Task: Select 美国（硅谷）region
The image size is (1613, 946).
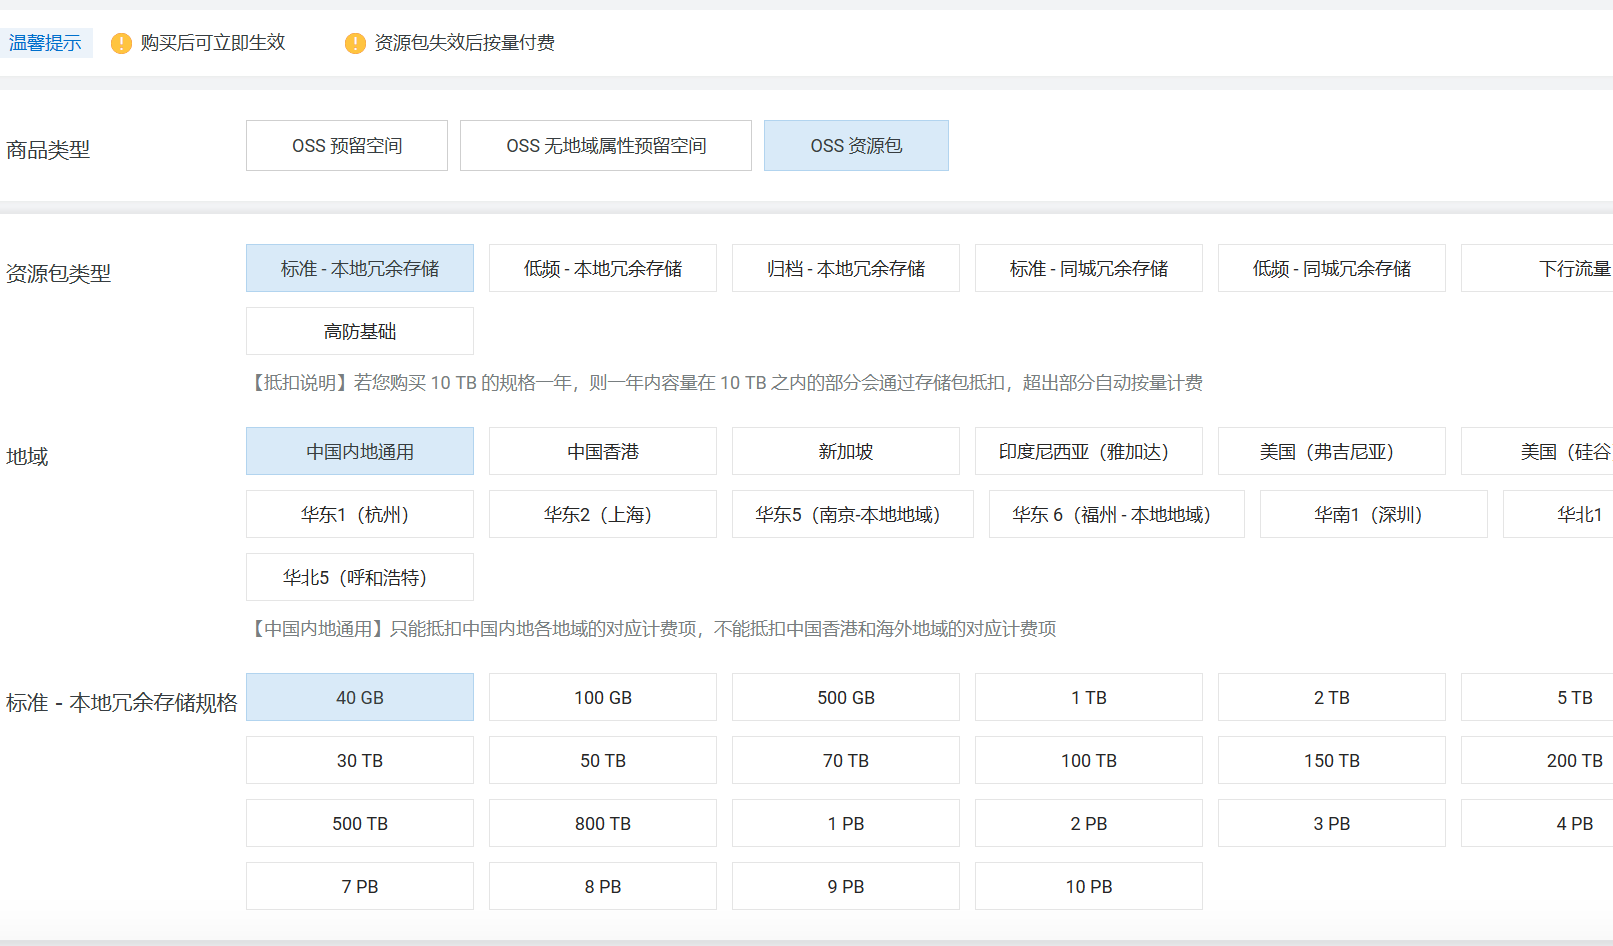Action: 1537,451
